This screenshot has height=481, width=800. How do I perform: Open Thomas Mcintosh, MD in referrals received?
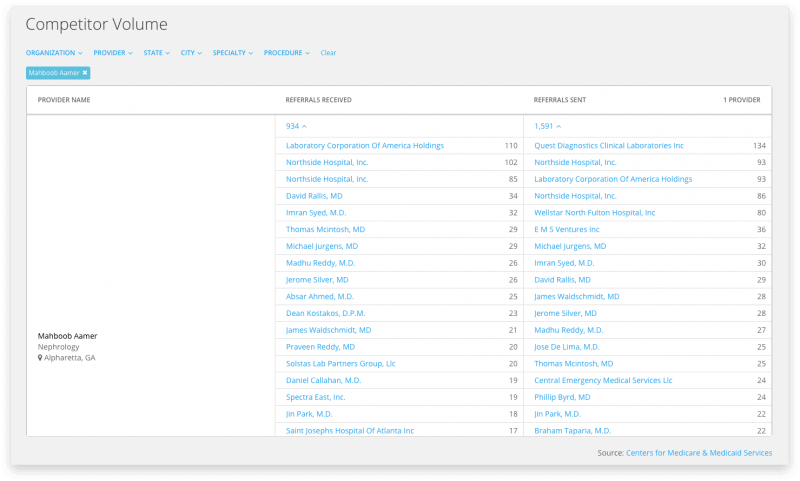(x=326, y=230)
